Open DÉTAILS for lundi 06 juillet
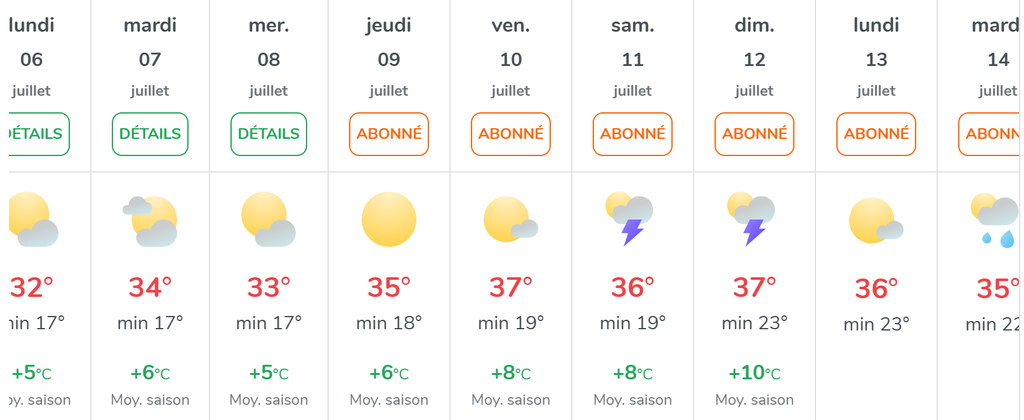 (39, 134)
